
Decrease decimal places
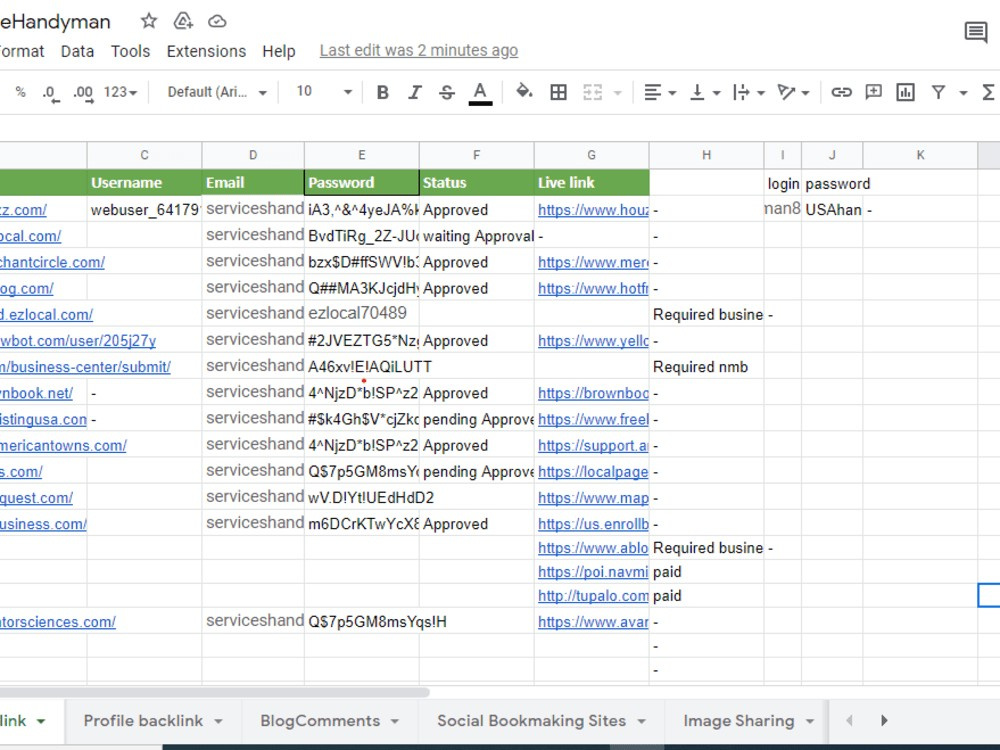click(x=50, y=93)
